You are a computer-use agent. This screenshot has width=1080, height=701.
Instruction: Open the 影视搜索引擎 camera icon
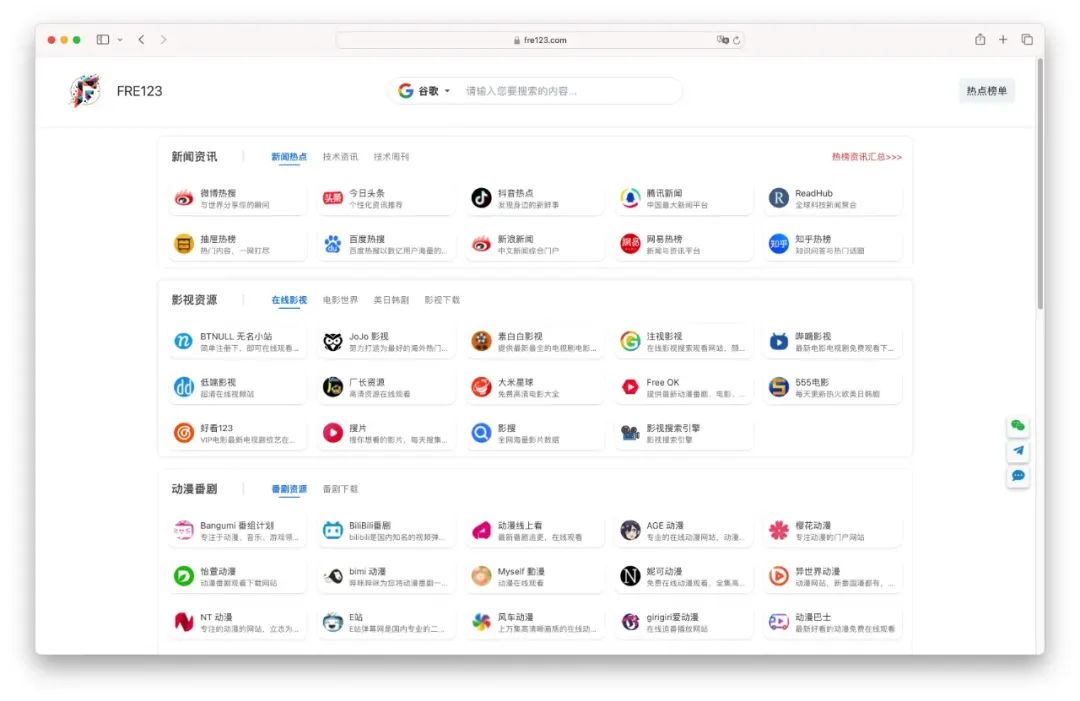(x=630, y=433)
